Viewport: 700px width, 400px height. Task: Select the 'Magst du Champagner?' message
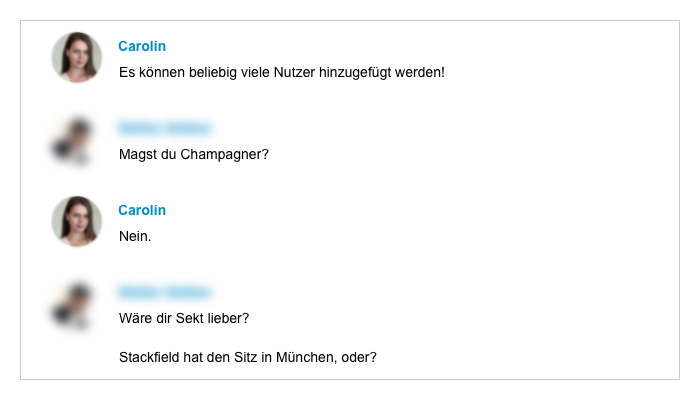coord(194,154)
